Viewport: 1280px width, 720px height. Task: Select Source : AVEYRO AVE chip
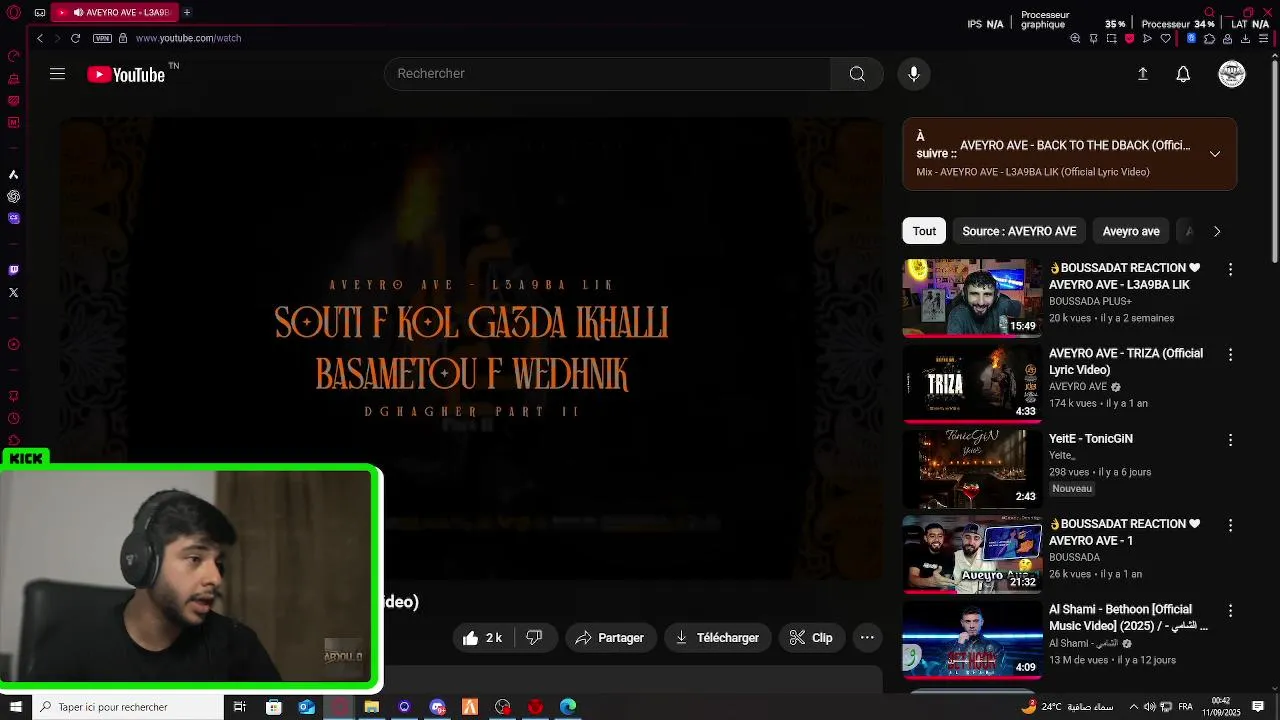click(1019, 231)
